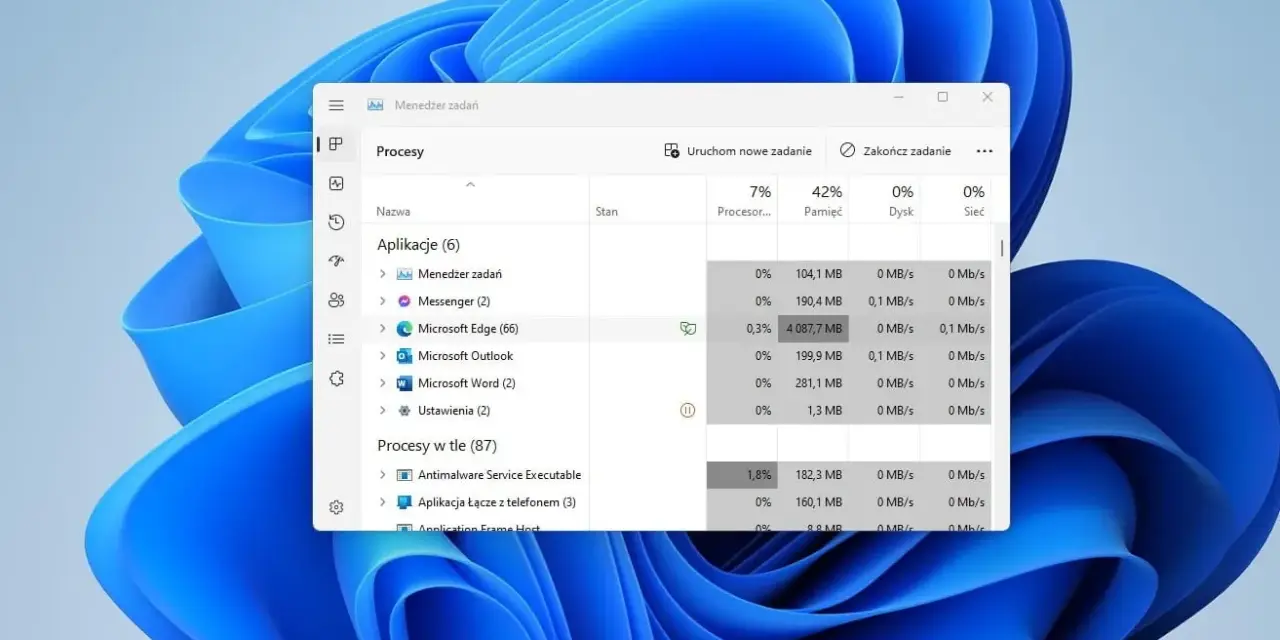This screenshot has width=1280, height=640.
Task: Click the Aplikacja Łącze z telefonem icon
Action: [404, 502]
